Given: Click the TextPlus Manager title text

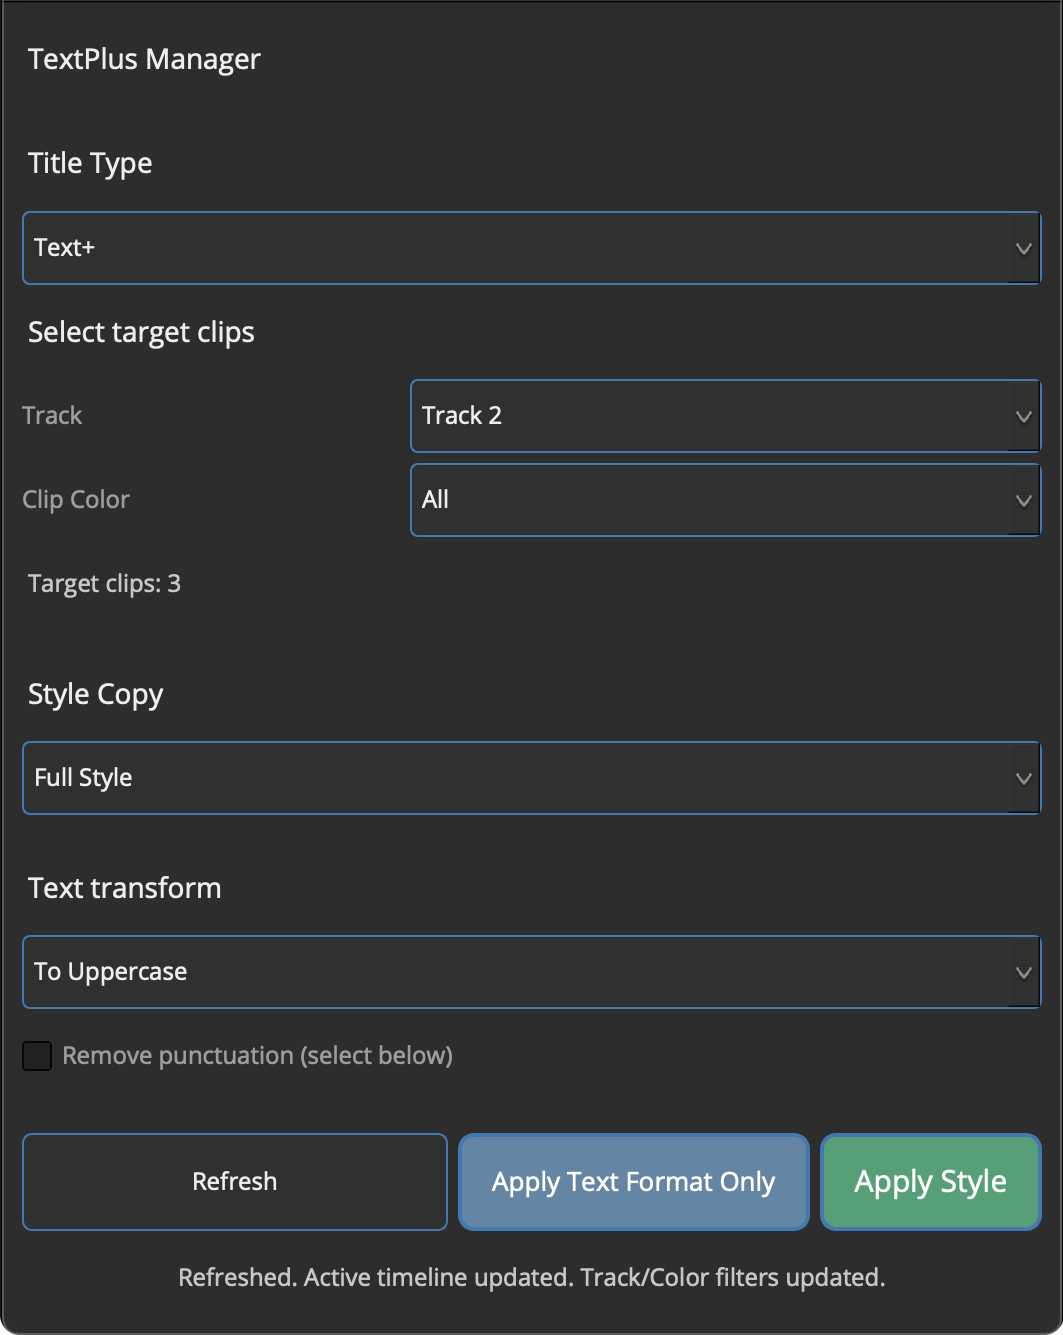Looking at the screenshot, I should pos(144,59).
